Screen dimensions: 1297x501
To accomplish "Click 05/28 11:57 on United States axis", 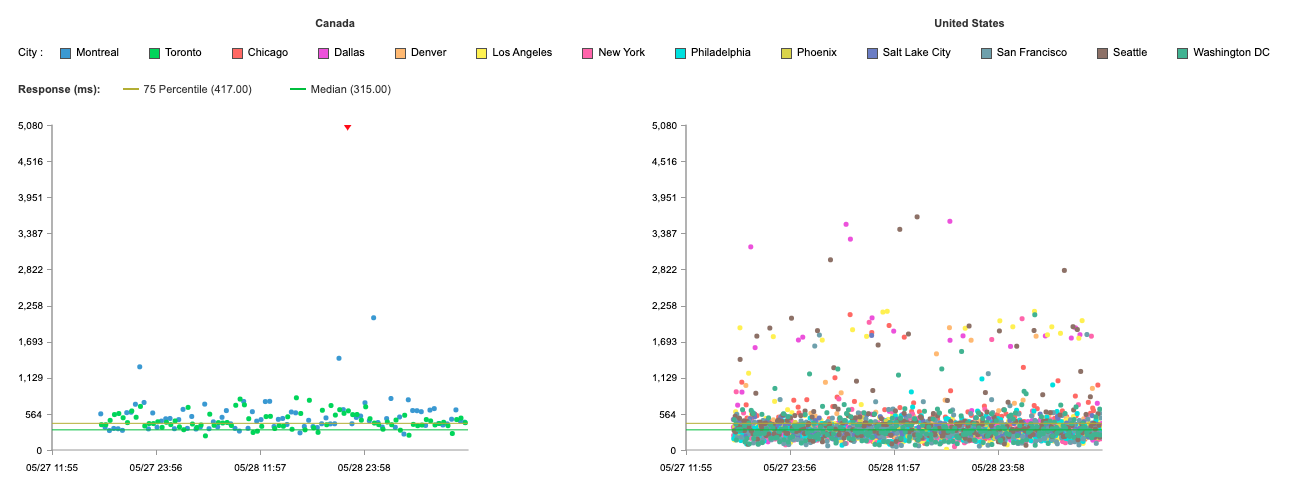I will pyautogui.click(x=894, y=467).
